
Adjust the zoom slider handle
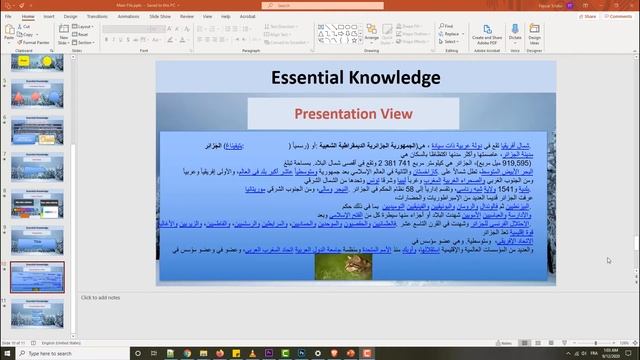point(596,343)
